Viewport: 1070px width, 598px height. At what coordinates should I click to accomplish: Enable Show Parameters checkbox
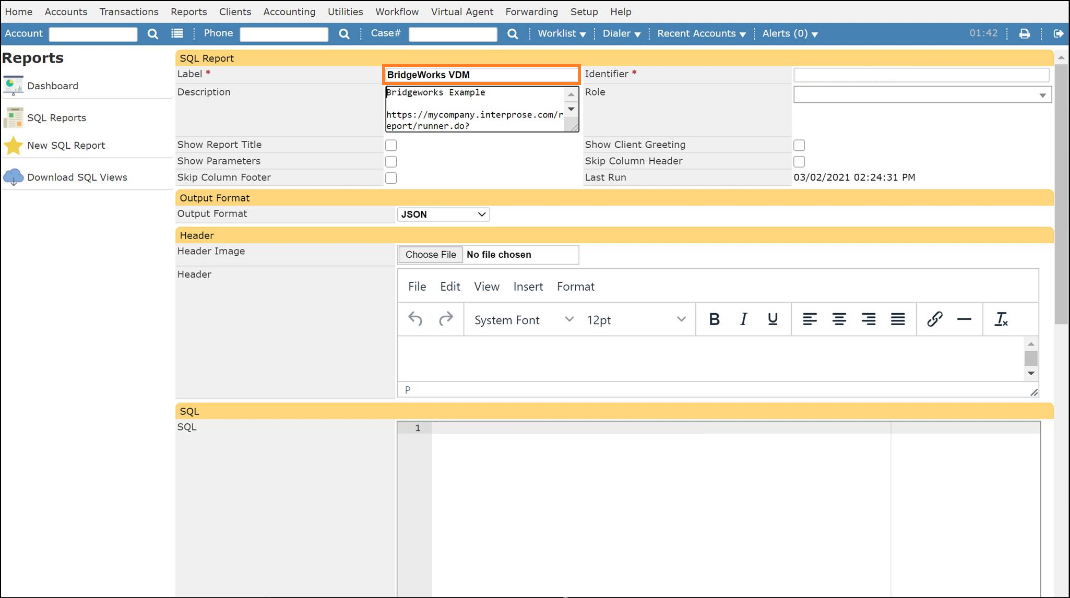pyautogui.click(x=391, y=161)
